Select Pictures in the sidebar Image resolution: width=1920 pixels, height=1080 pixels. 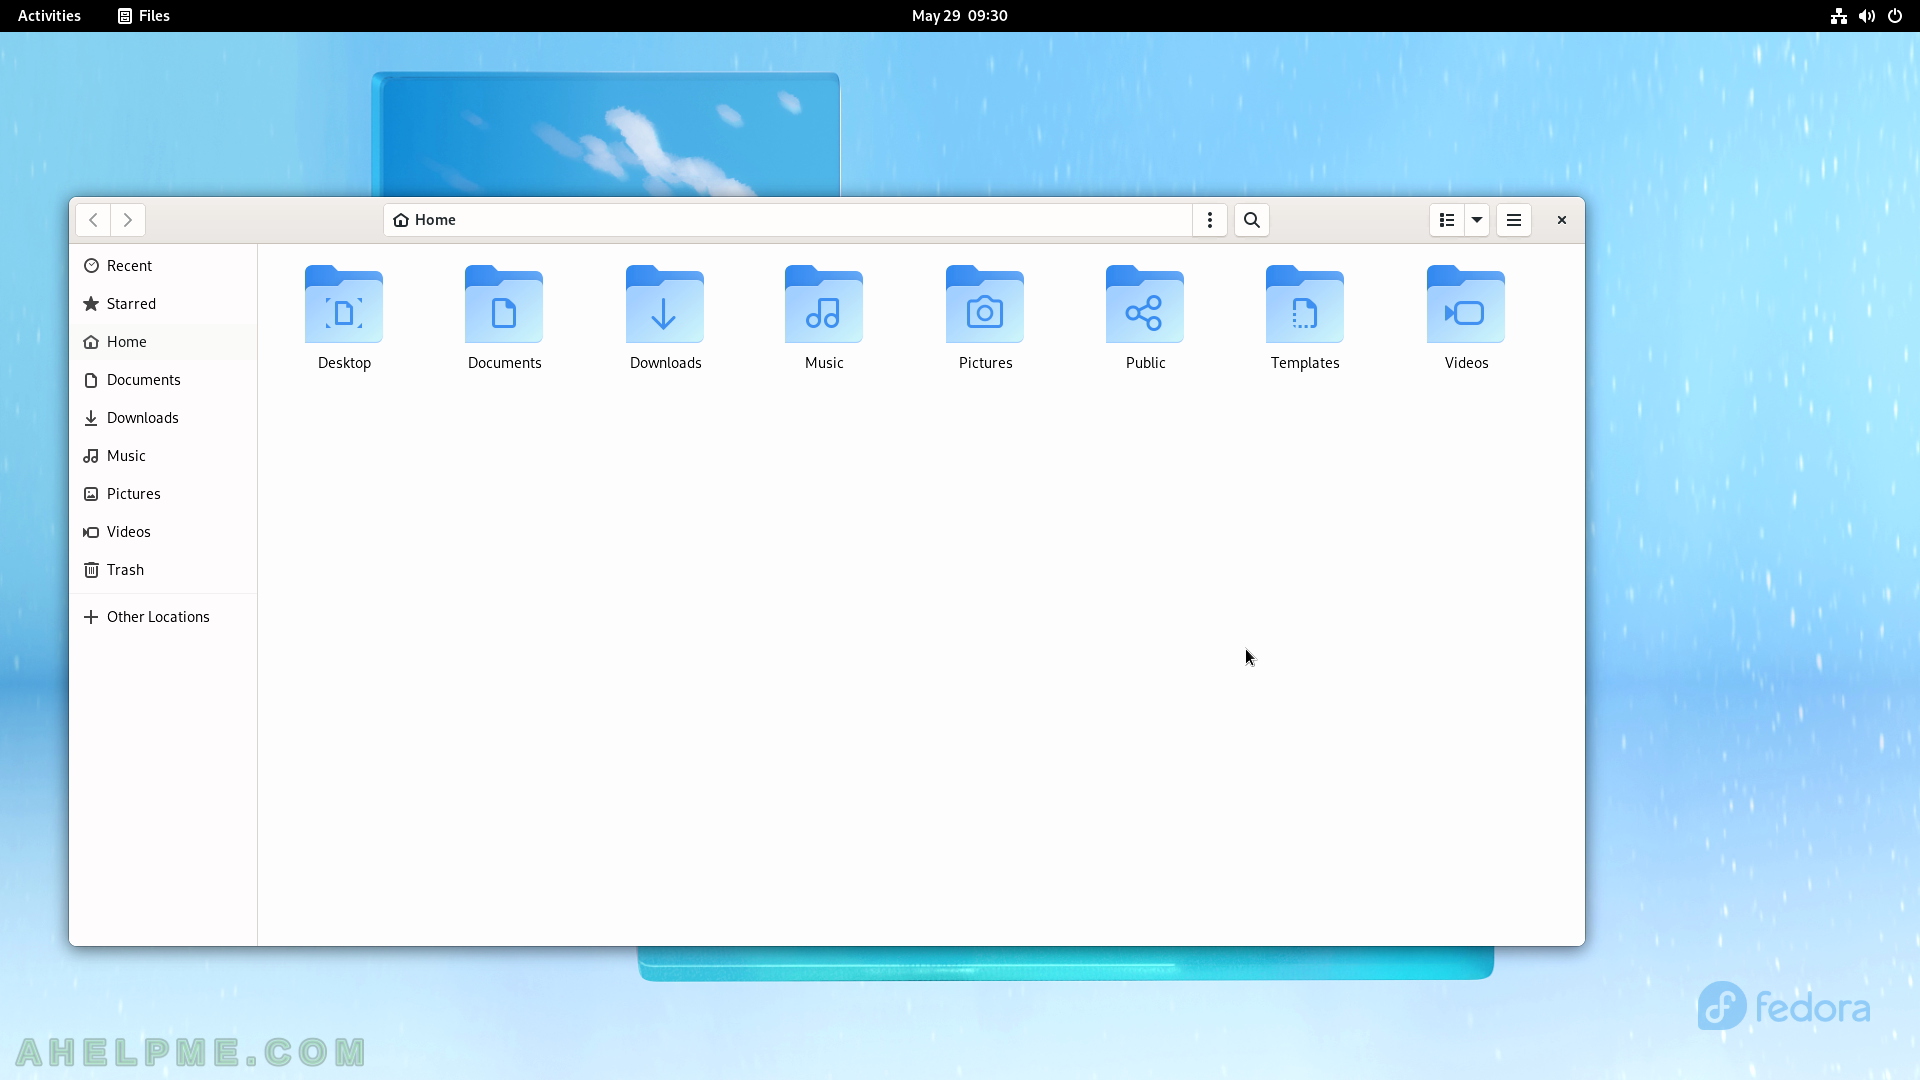tap(163, 494)
